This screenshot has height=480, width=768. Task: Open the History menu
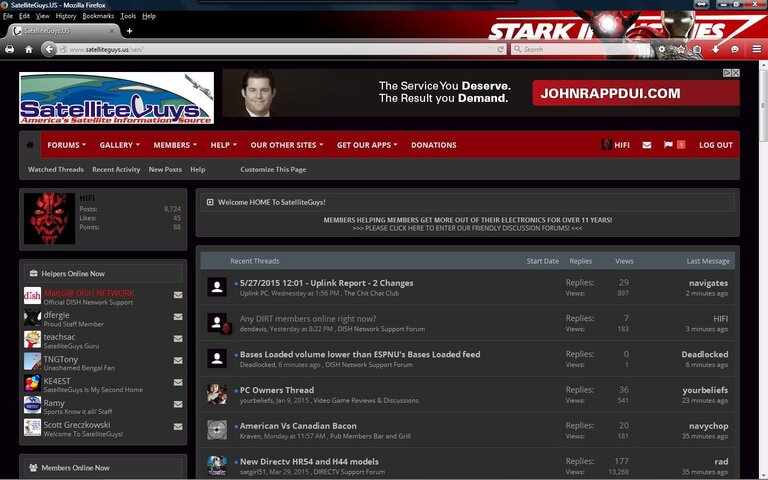click(x=66, y=16)
